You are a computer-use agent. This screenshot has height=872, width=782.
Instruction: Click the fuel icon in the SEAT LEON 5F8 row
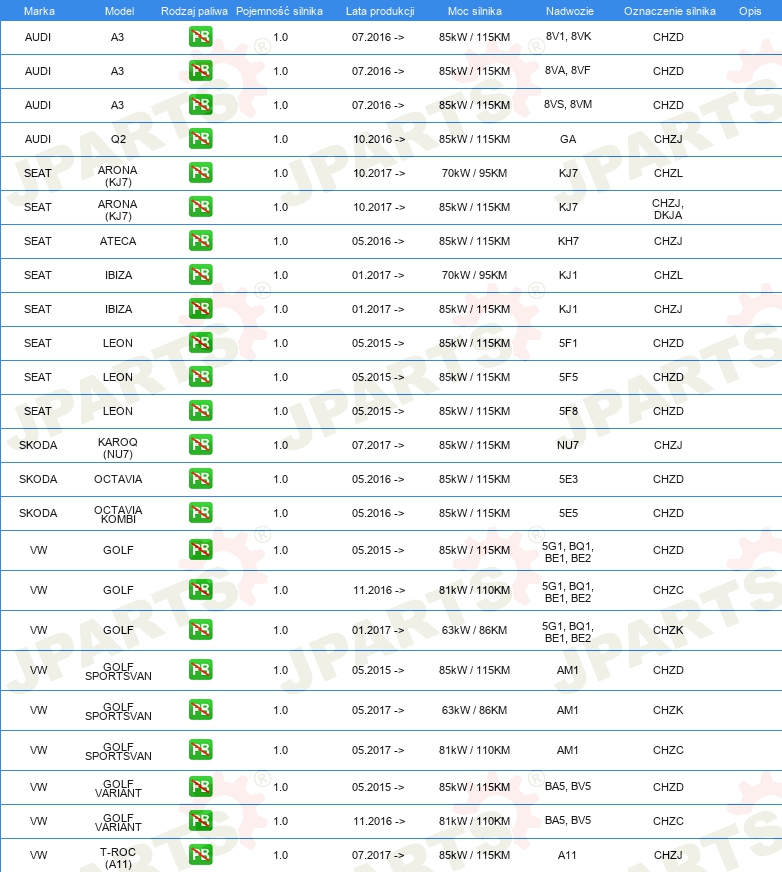tap(200, 410)
